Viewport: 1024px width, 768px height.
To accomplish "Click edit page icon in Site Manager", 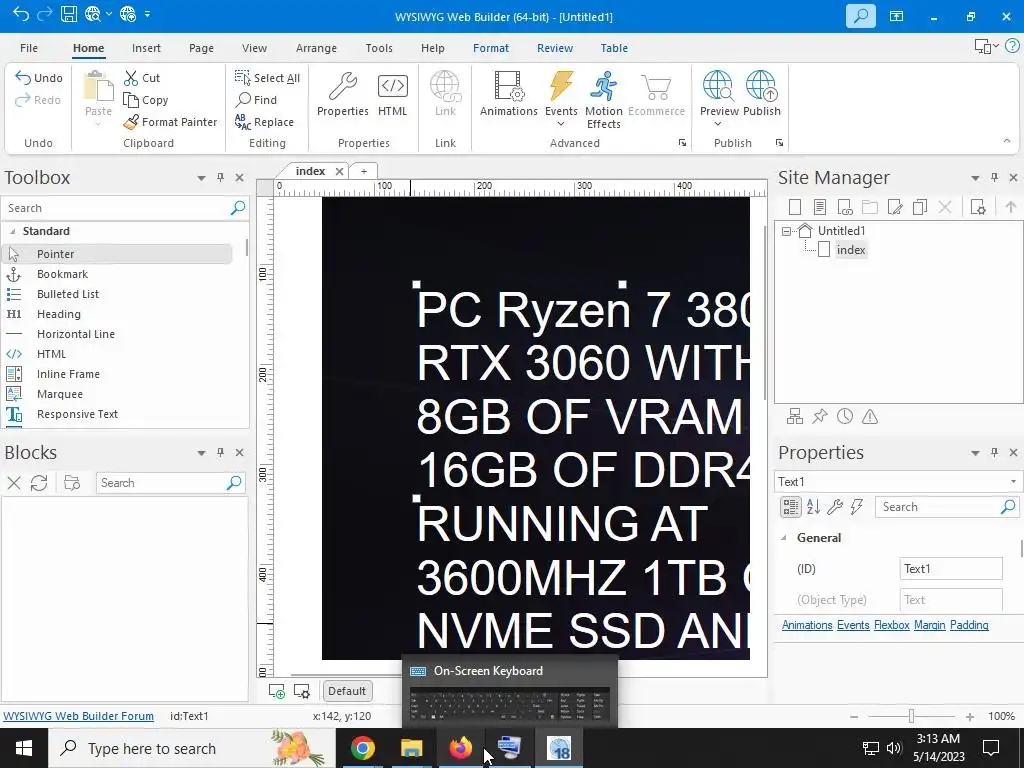I will click(895, 208).
